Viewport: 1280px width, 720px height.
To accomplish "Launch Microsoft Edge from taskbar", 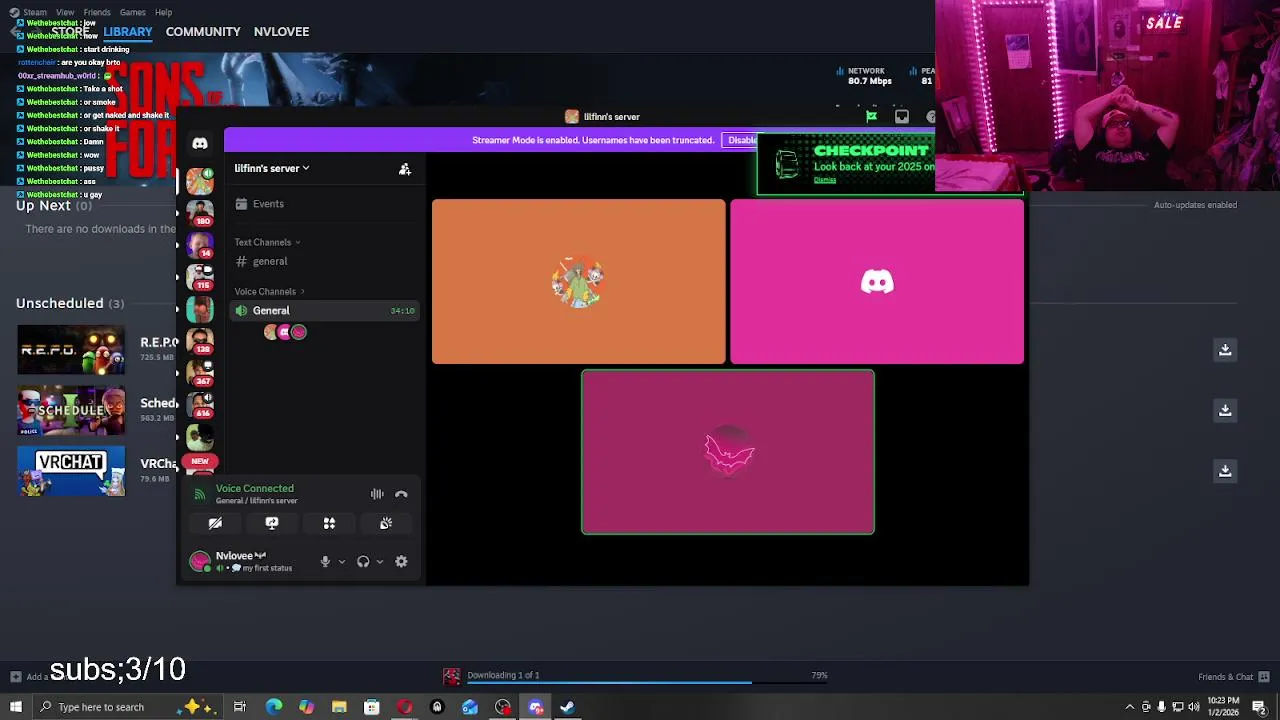I will click(273, 707).
